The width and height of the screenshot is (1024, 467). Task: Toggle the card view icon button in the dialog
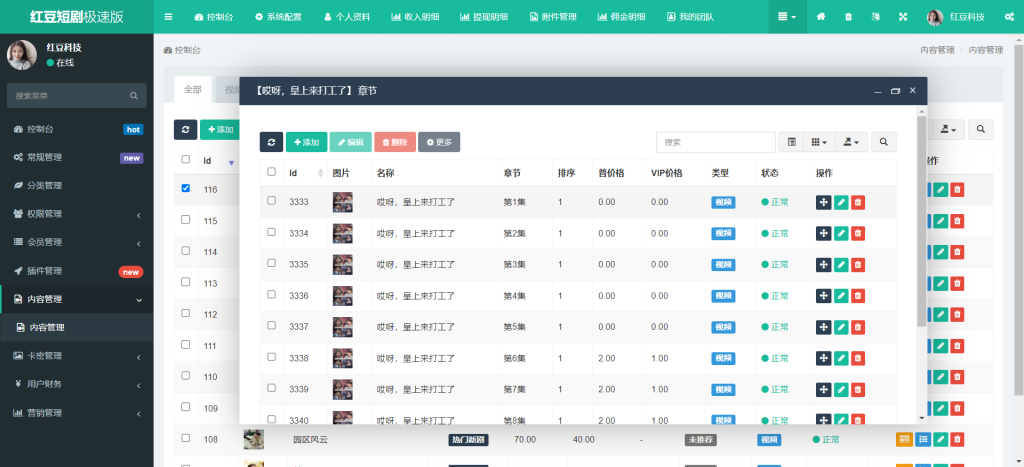pyautogui.click(x=792, y=142)
